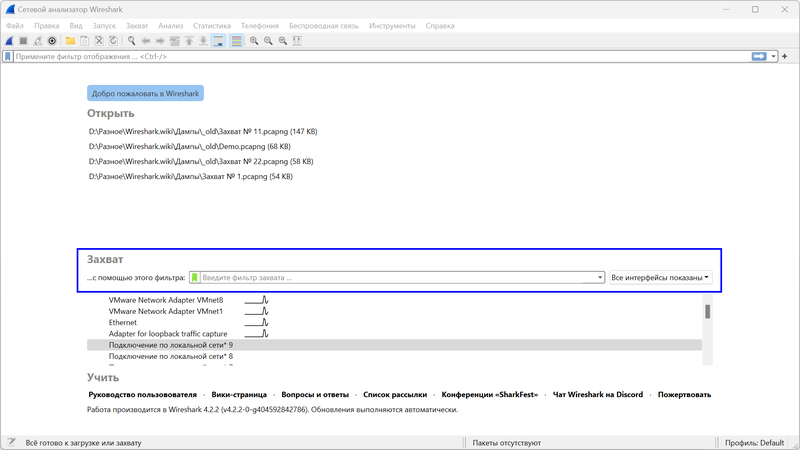This screenshot has height=450, width=800.
Task: Open recent file Demo.pcapng
Action: [190, 146]
